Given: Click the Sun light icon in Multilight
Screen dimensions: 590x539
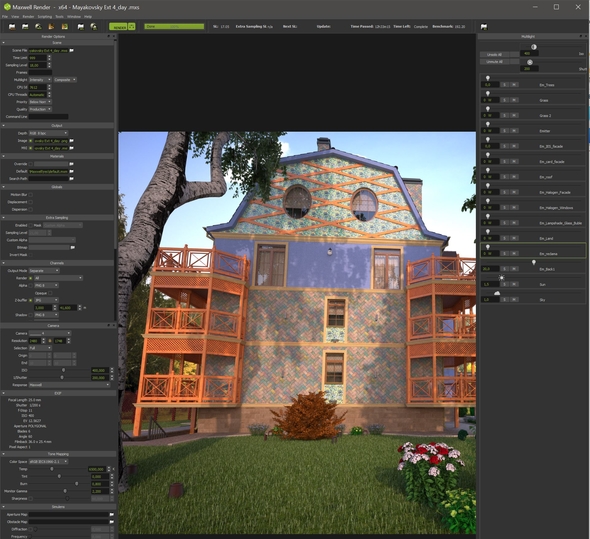Looking at the screenshot, I should tap(501, 278).
